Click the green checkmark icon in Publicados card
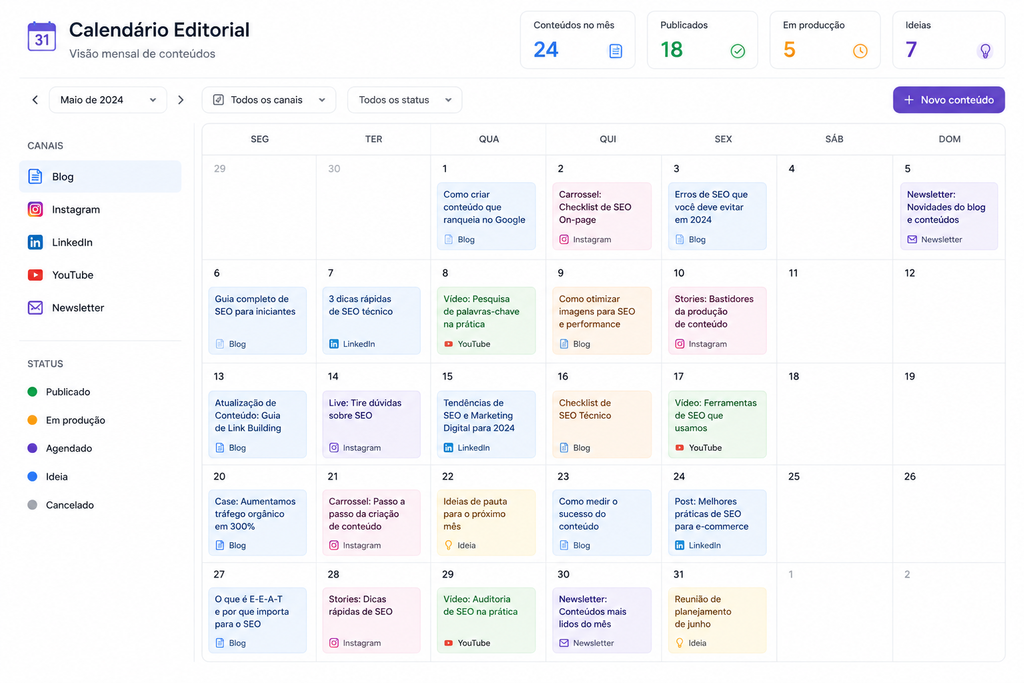This screenshot has height=683, width=1024. coord(737,51)
